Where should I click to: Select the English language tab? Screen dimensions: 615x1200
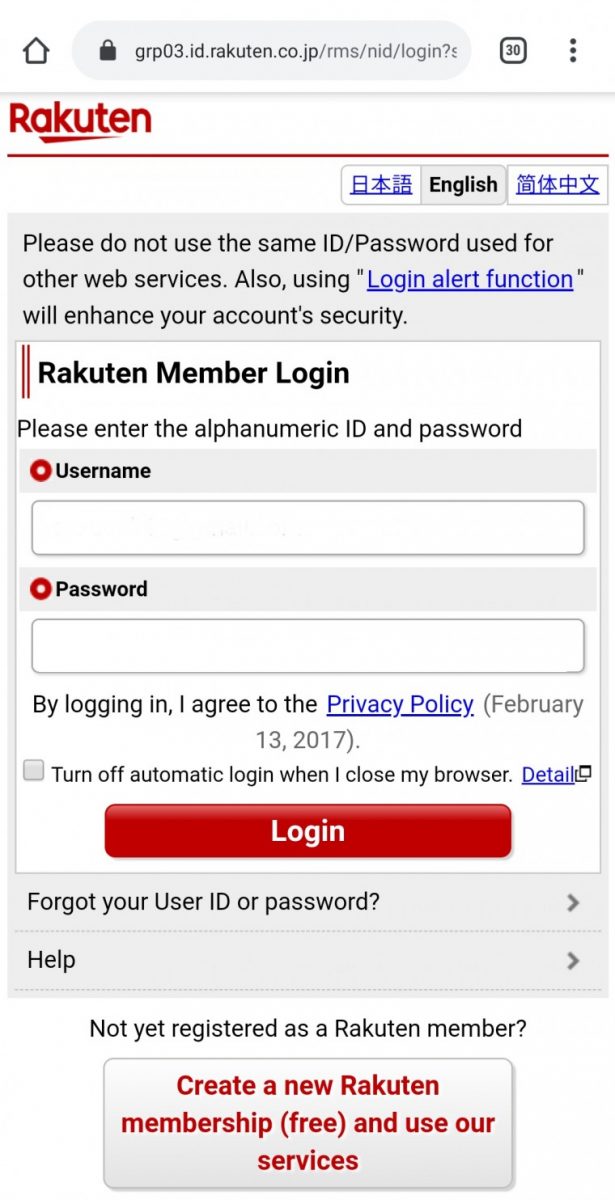(x=463, y=185)
